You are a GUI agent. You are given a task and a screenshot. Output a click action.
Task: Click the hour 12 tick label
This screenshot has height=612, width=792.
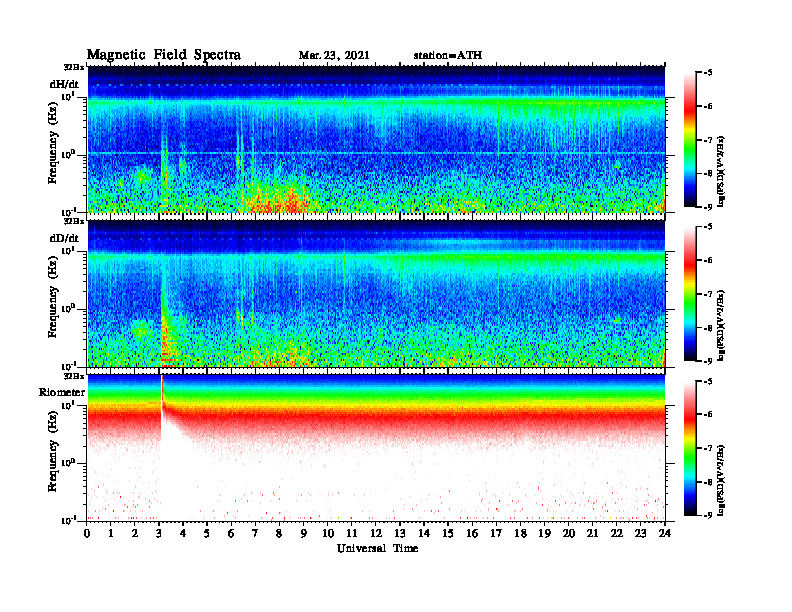tap(376, 533)
